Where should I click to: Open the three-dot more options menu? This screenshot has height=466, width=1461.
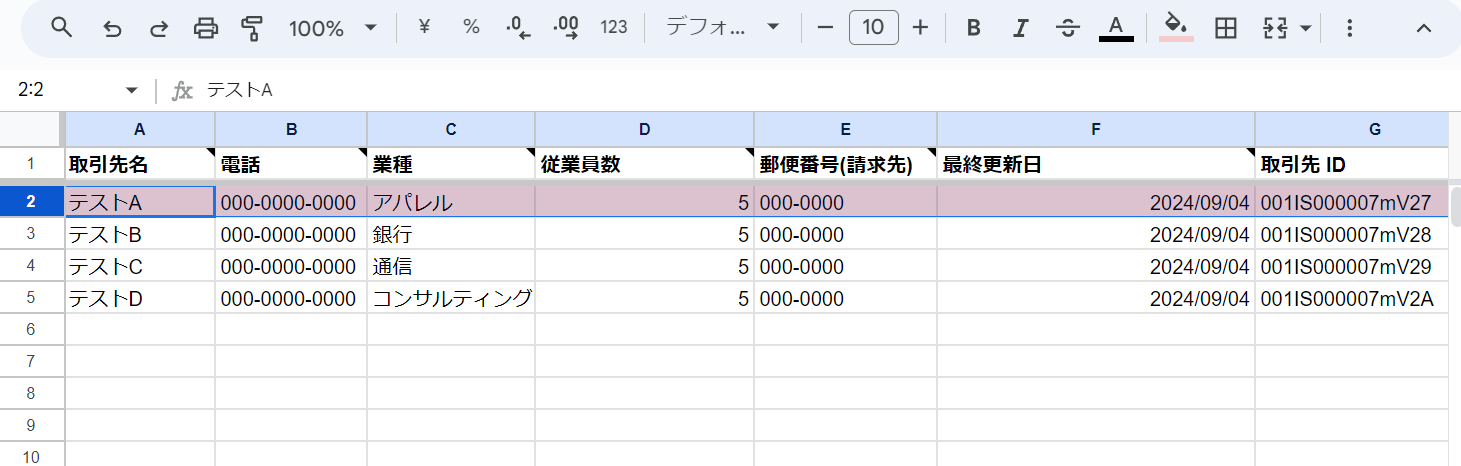1351,28
